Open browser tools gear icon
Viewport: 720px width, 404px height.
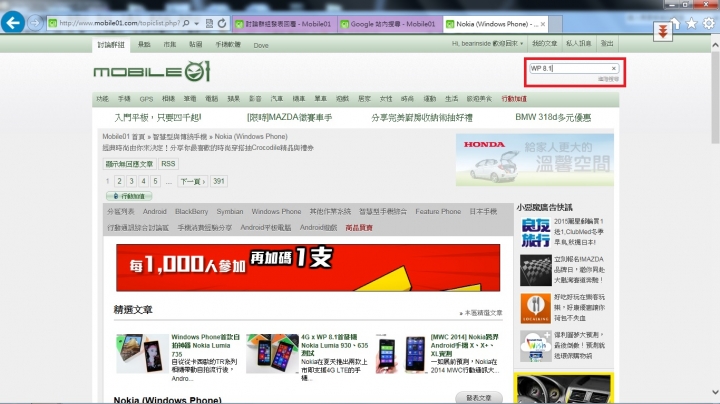[x=709, y=23]
